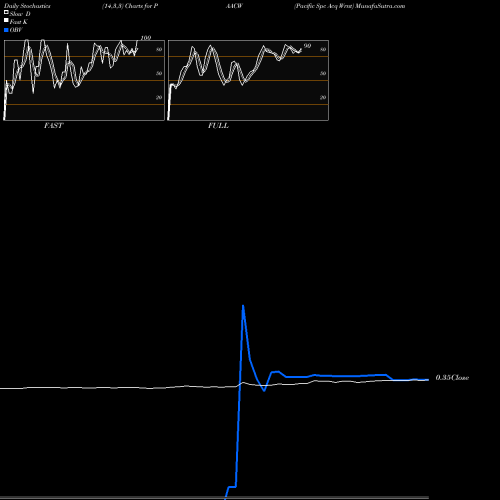Click the '(Pacific Spc Acq Wrnt) MunafaSutra.com' text
Screen dimensions: 500x500
[349, 6]
